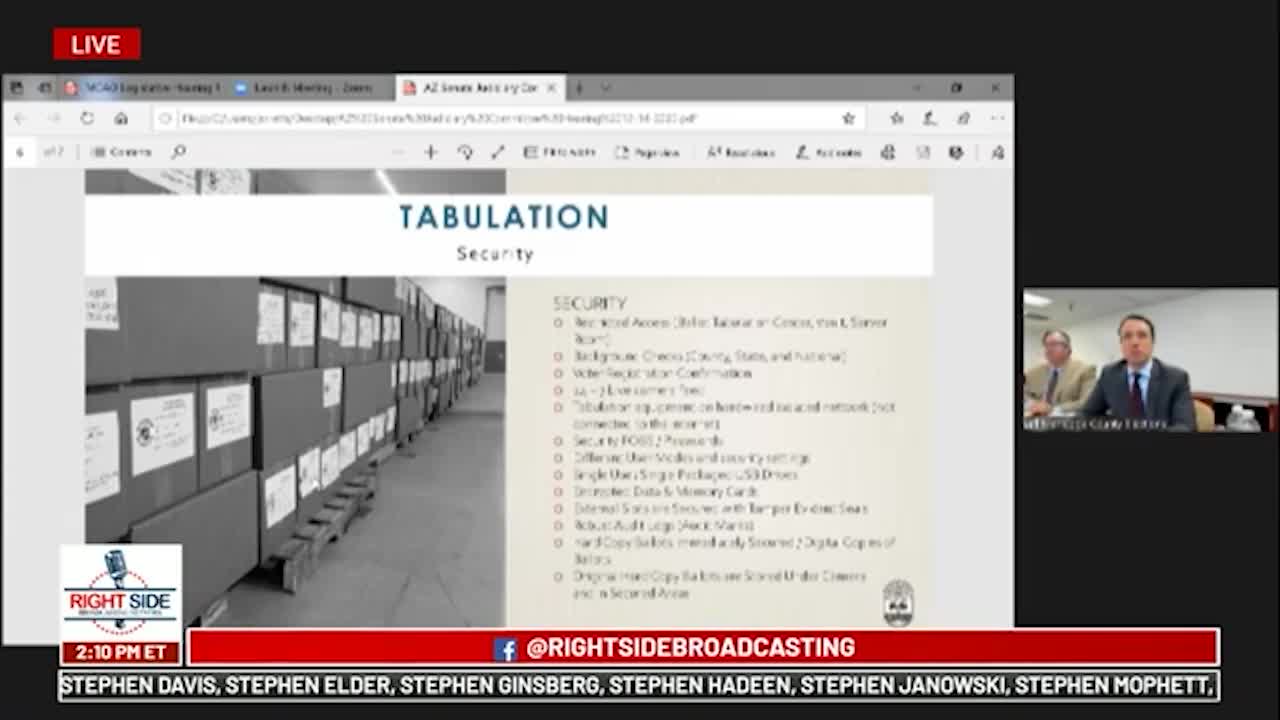Open the Page view options
The width and height of the screenshot is (1280, 720).
(647, 152)
